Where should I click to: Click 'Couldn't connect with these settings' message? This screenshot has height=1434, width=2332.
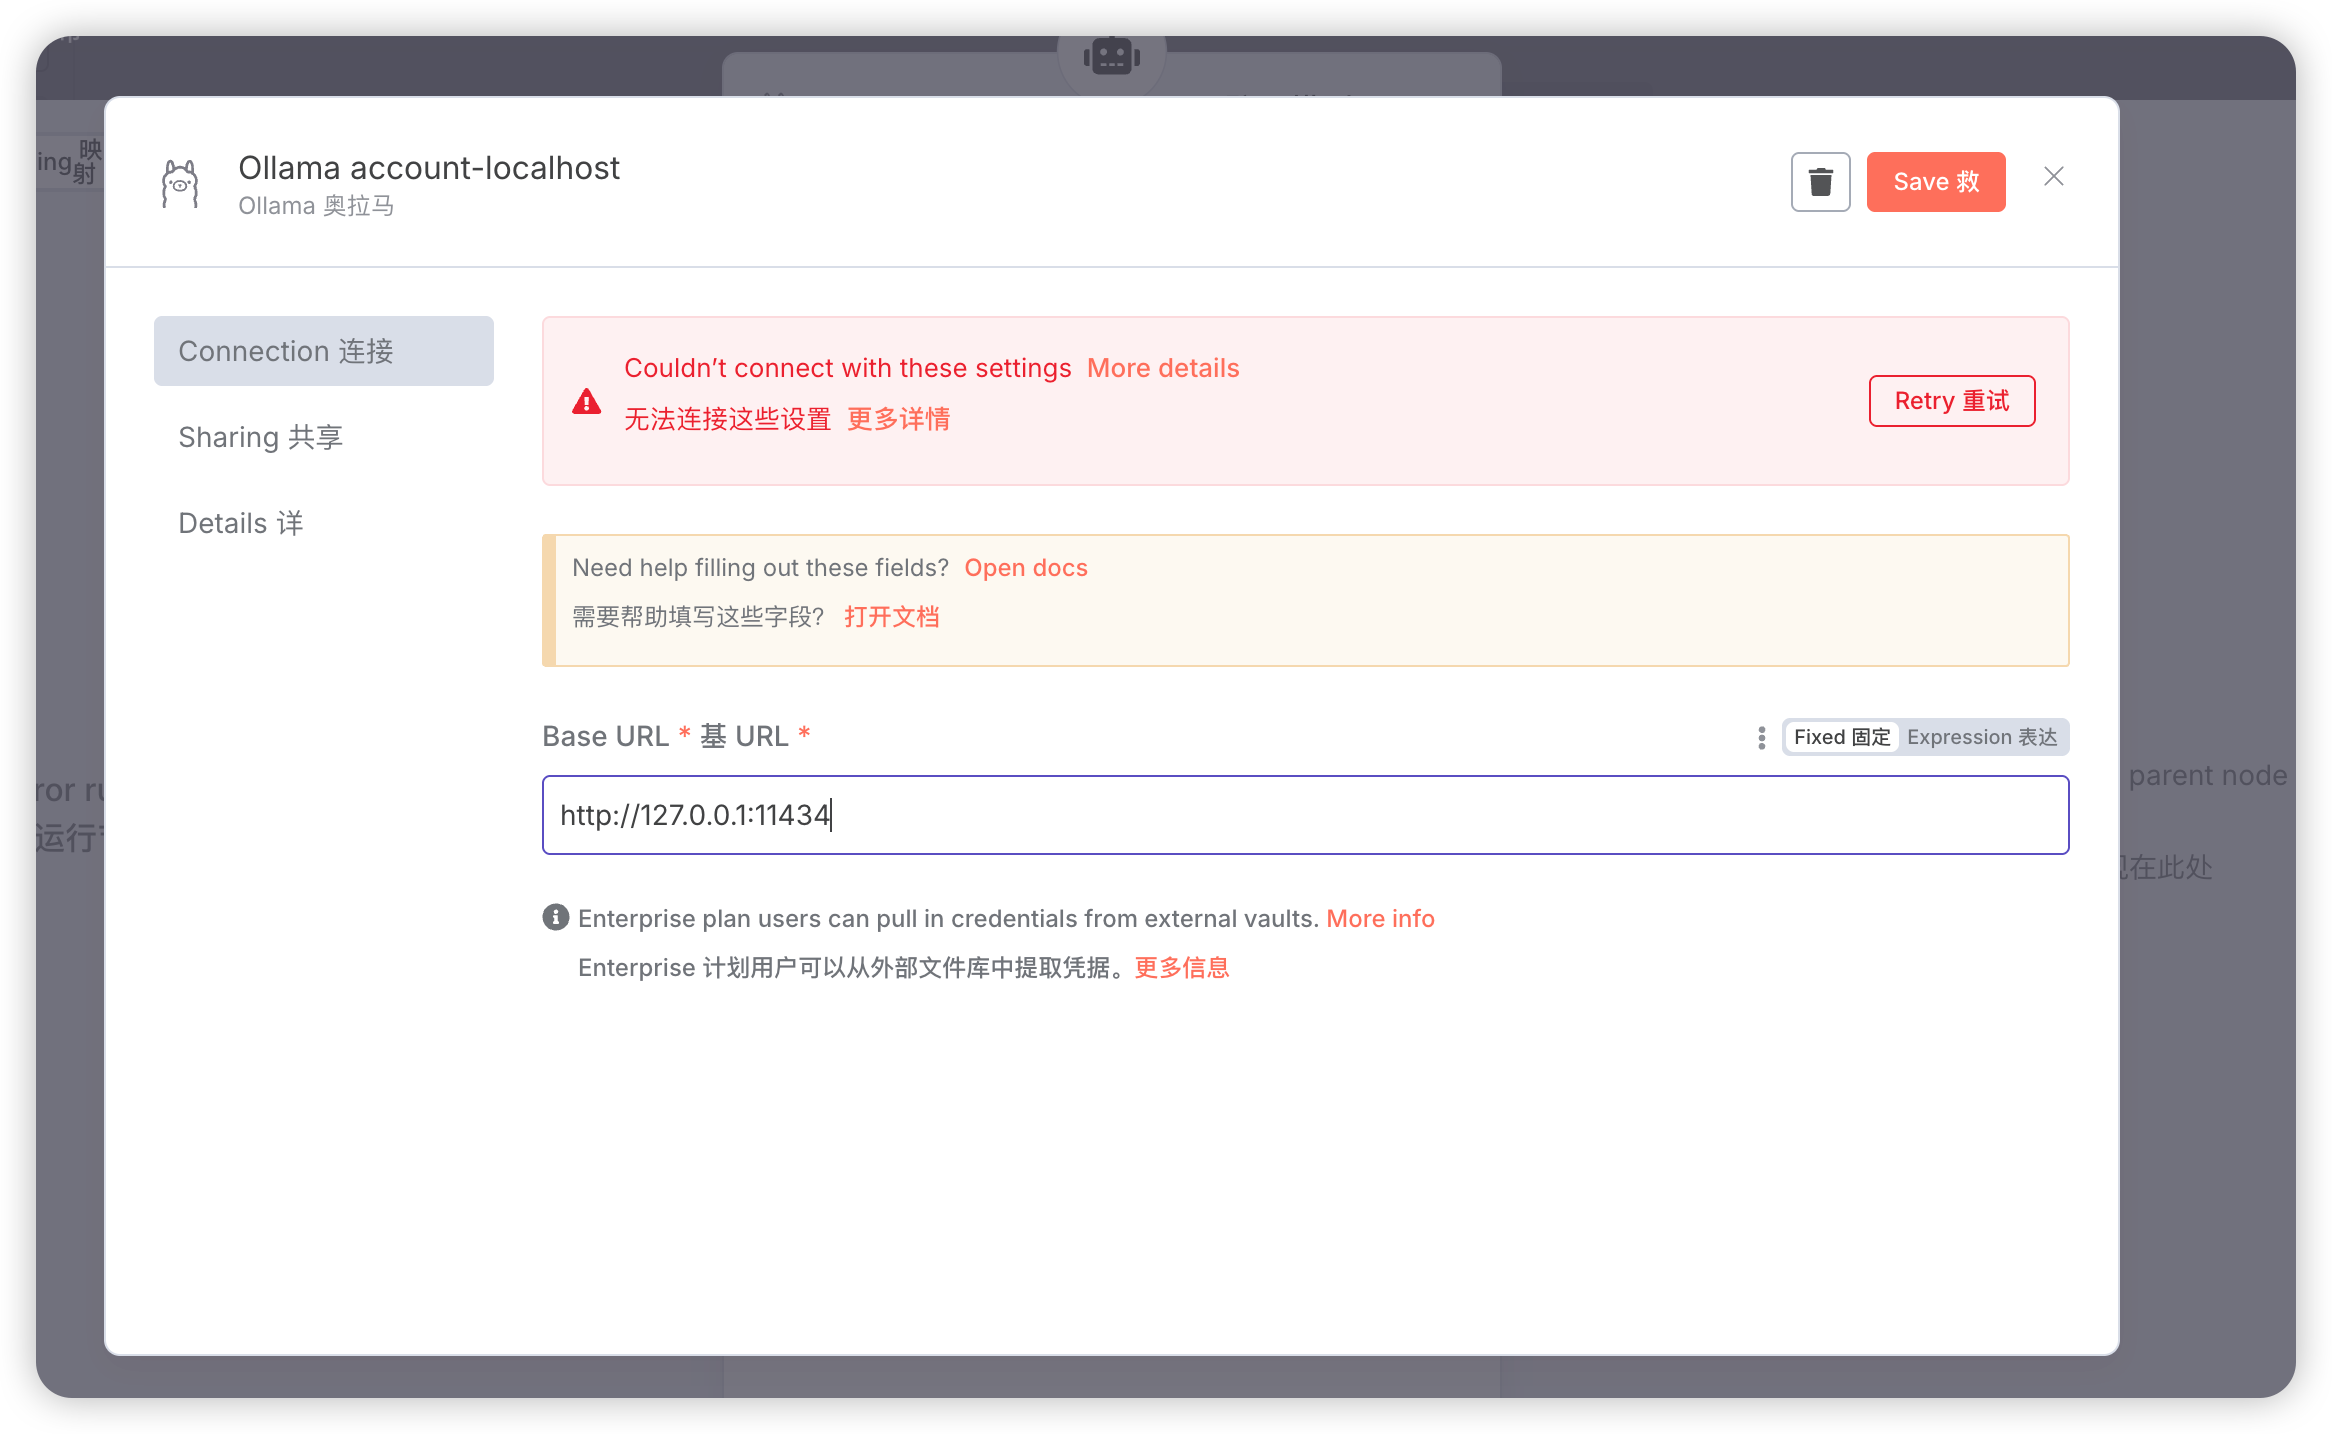(x=848, y=368)
